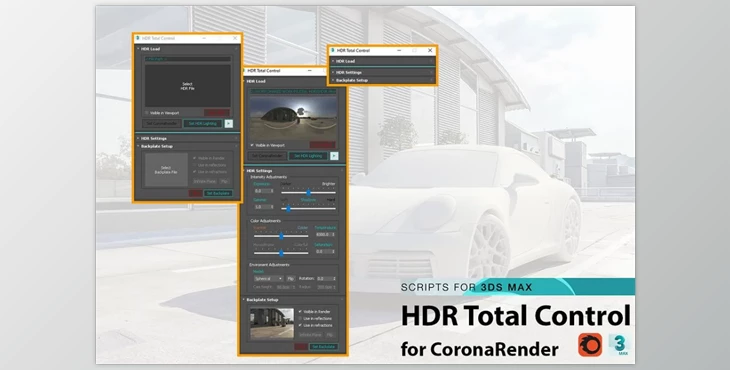730x370 pixels.
Task: Click Select HDR File preview area
Action: coord(187,86)
